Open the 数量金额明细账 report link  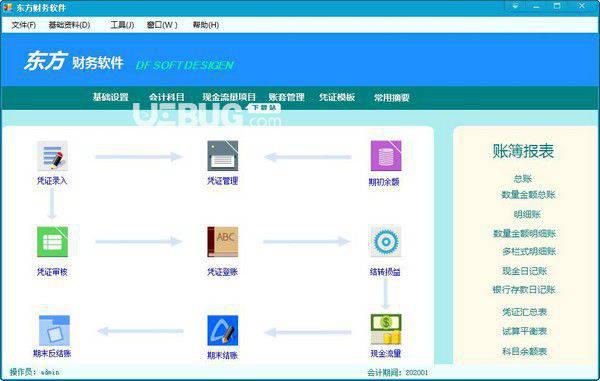pos(524,233)
